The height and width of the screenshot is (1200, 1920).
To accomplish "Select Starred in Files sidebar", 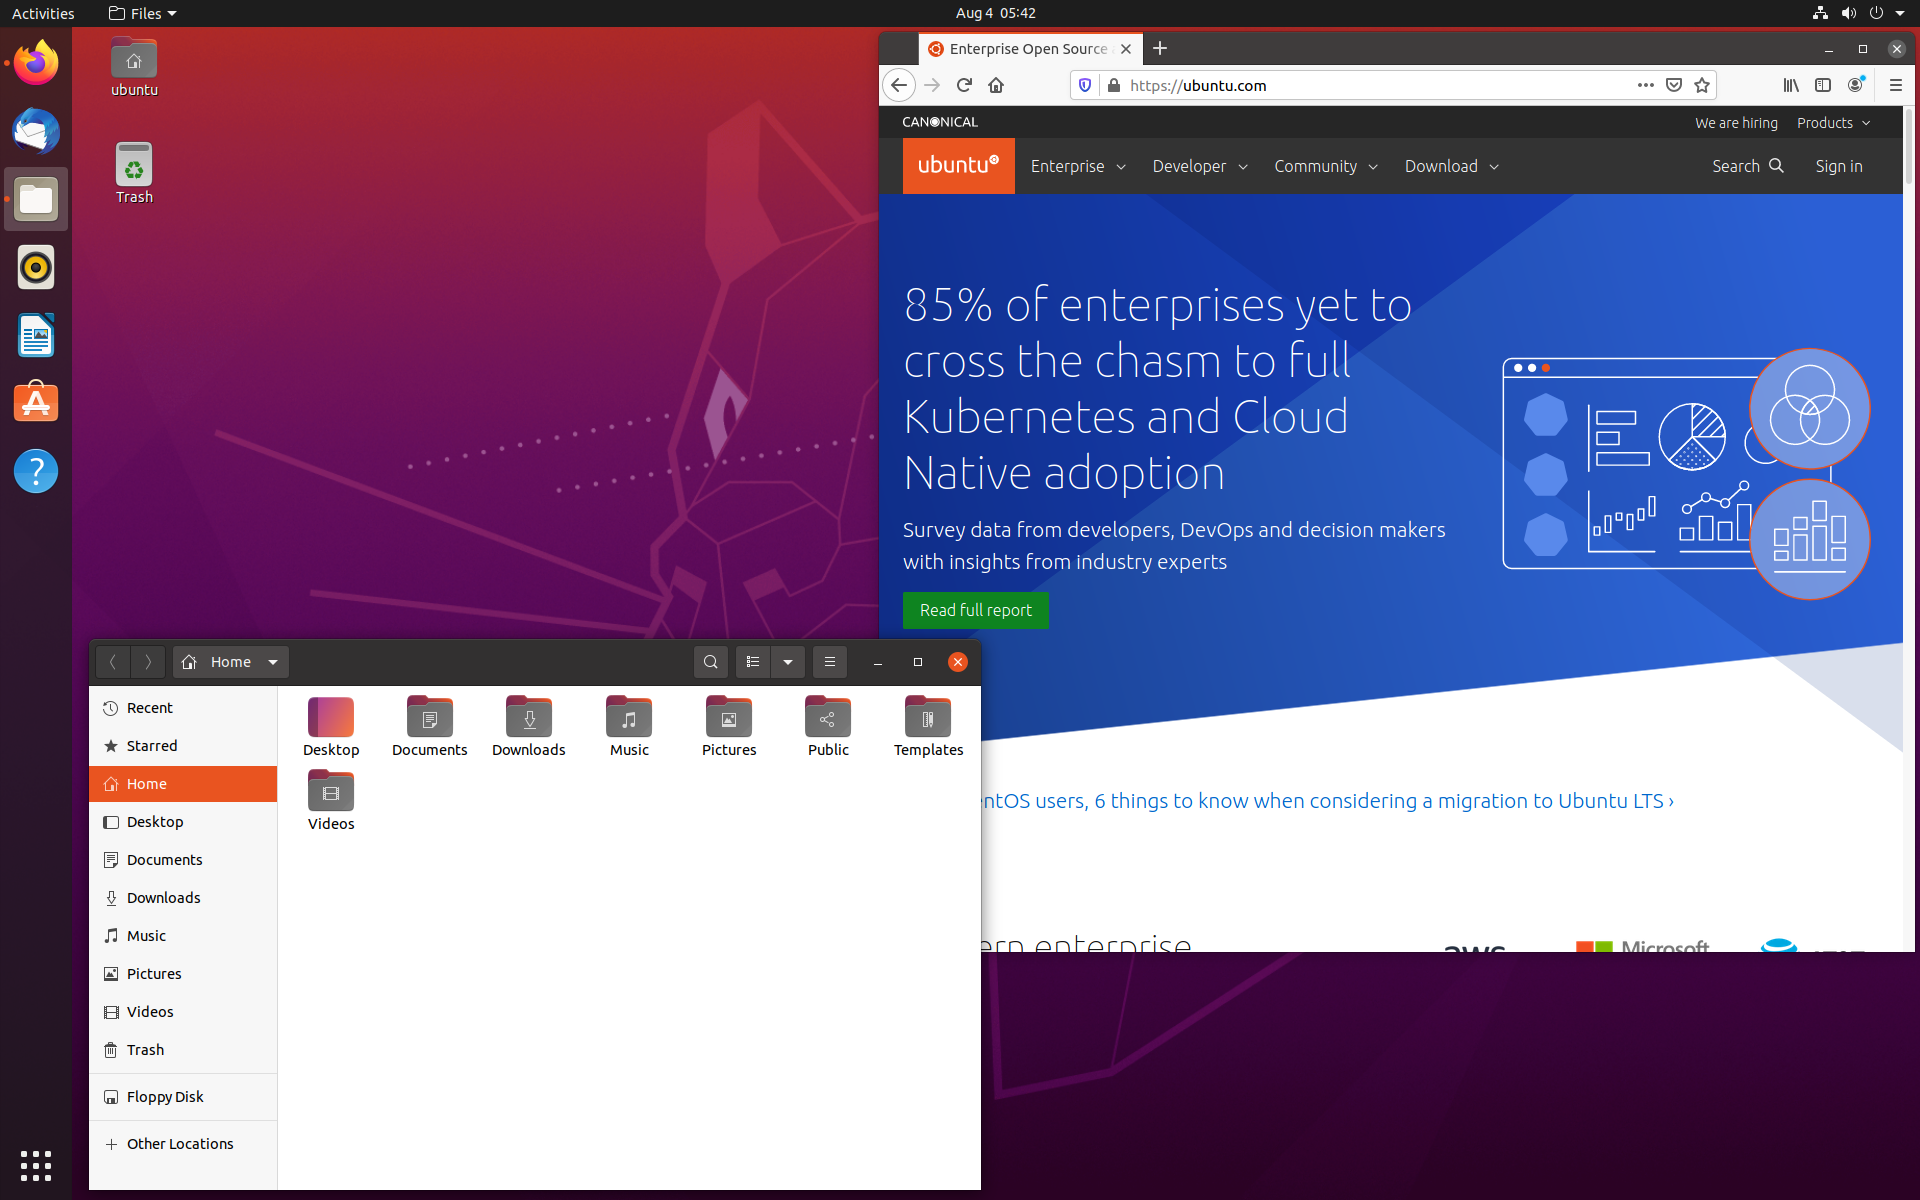I will (183, 746).
